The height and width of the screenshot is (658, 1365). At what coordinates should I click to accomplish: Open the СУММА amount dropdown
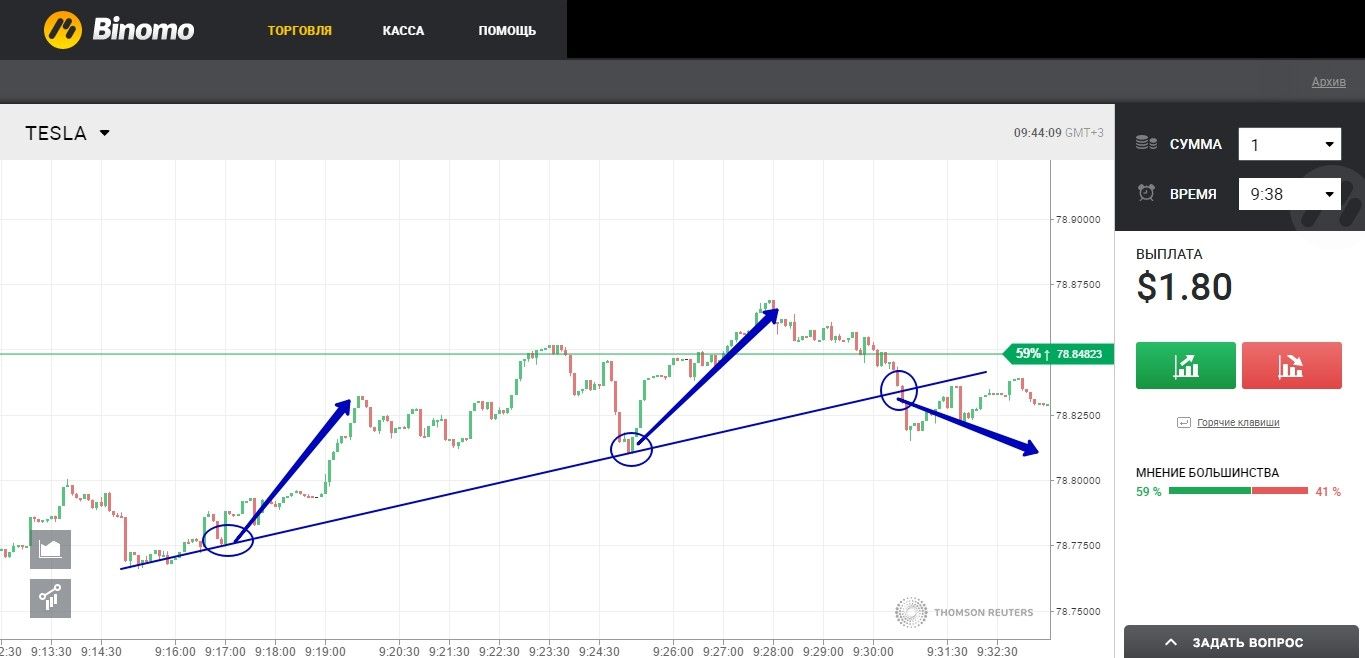pyautogui.click(x=1290, y=144)
